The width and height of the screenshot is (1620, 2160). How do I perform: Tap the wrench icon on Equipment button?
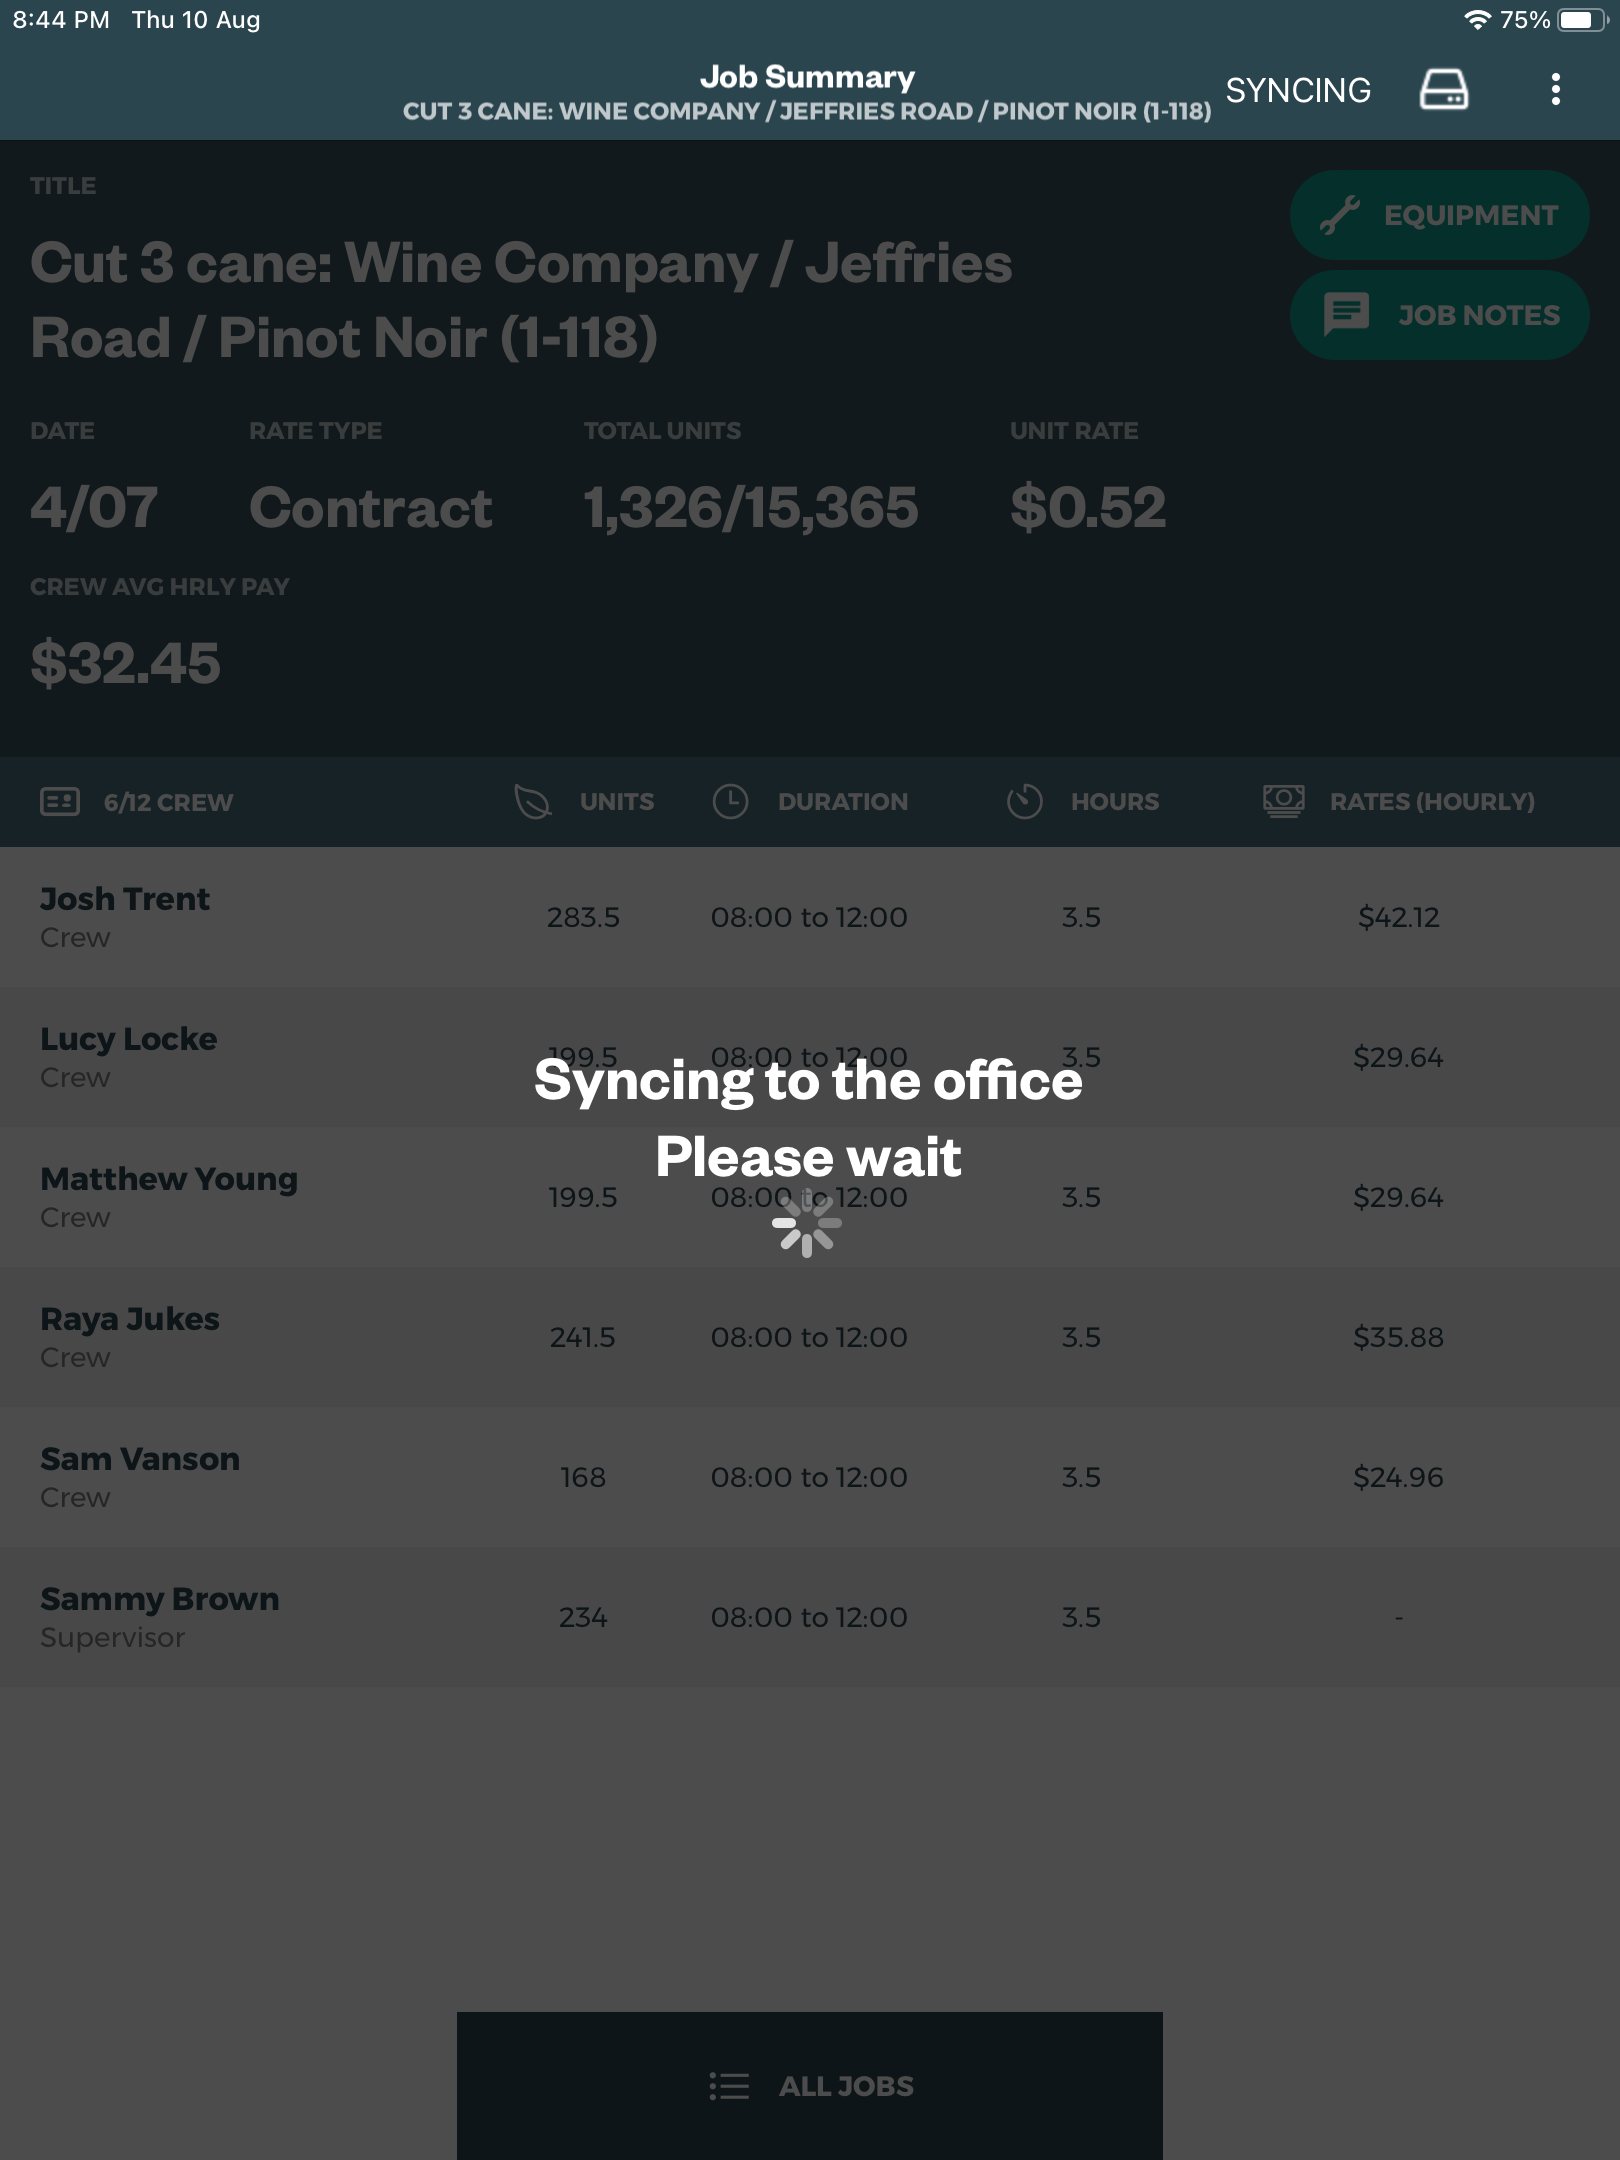click(x=1339, y=215)
